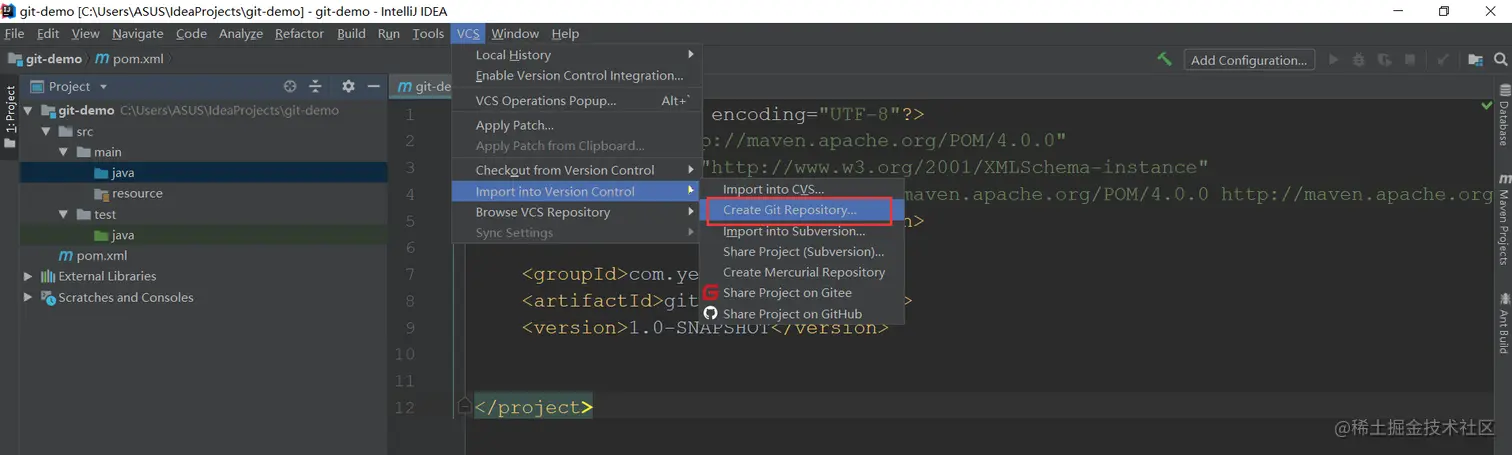
Task: Open Project Structure folder icon
Action: click(x=1475, y=60)
